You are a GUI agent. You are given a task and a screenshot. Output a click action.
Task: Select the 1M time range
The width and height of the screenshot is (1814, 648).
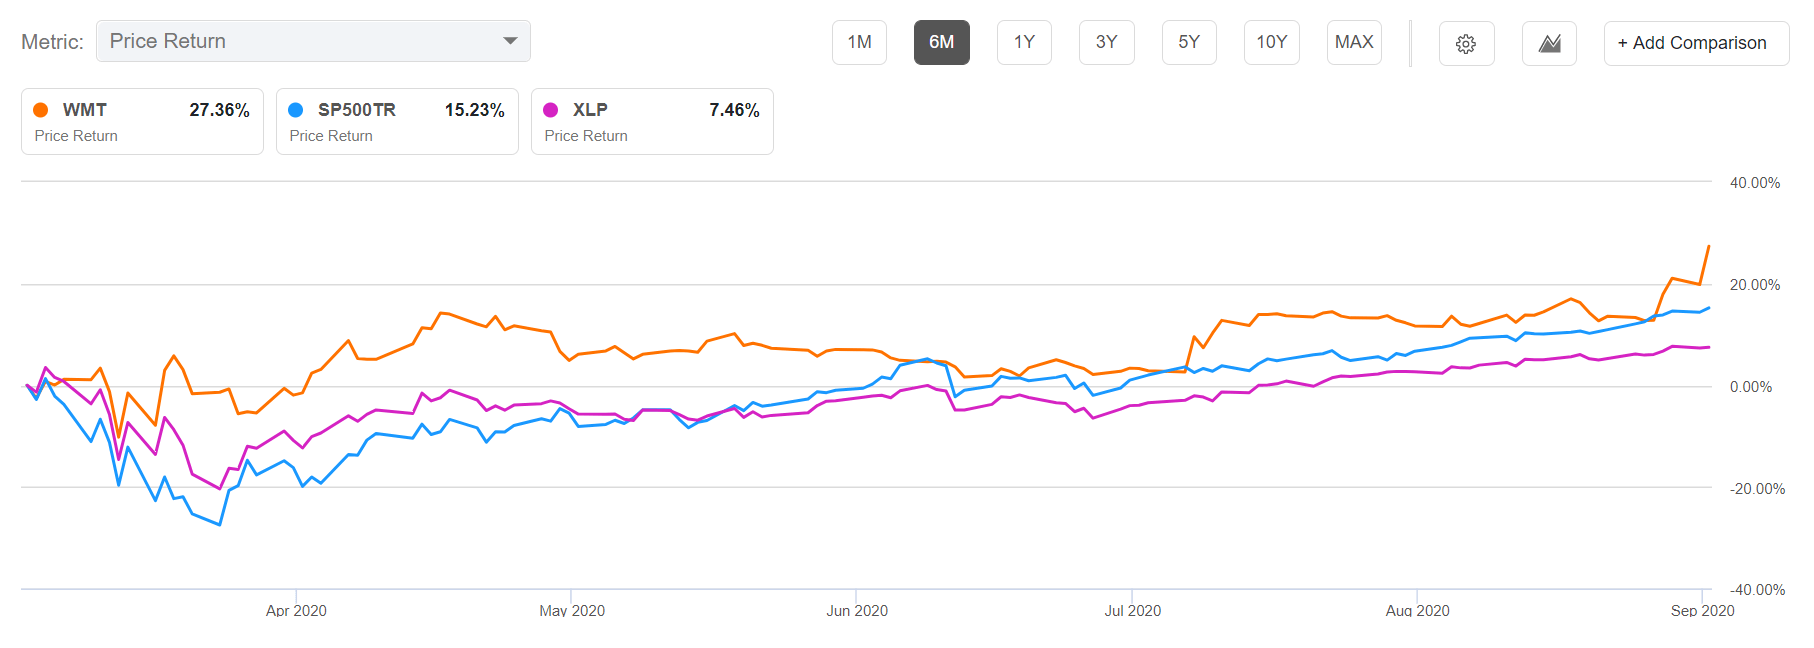click(x=859, y=42)
